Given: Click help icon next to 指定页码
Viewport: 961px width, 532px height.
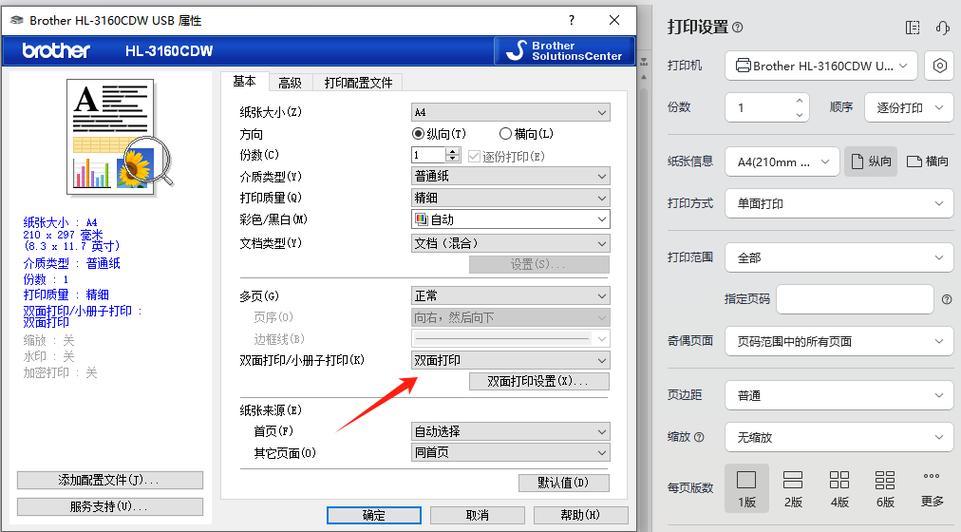Looking at the screenshot, I should [946, 299].
